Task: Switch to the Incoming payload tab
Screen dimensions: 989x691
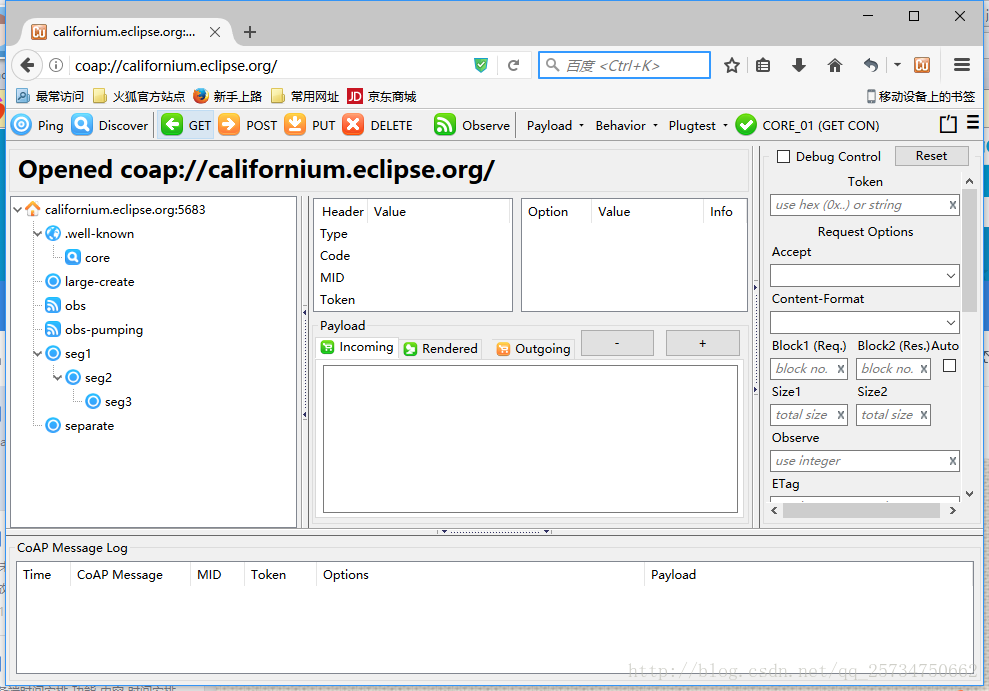Action: (x=357, y=347)
